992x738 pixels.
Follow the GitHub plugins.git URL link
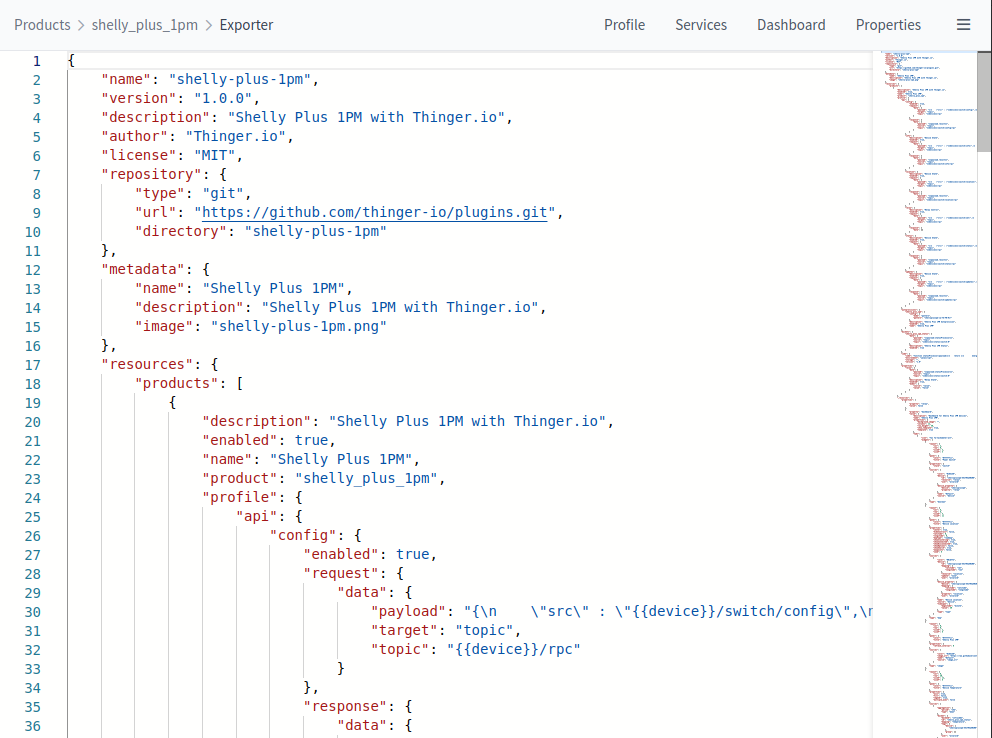(374, 212)
